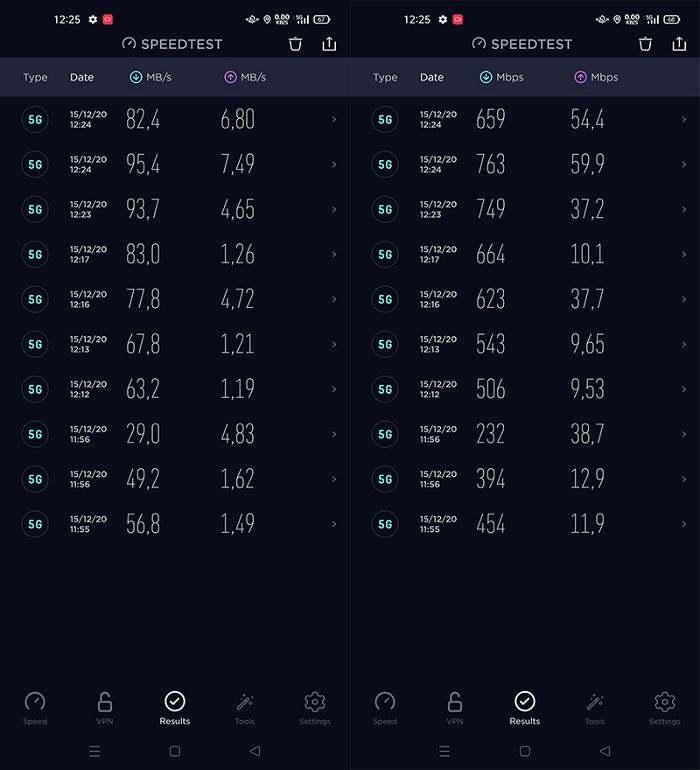Image resolution: width=700 pixels, height=770 pixels.
Task: Sort by Date header in the right screen
Action: click(x=431, y=77)
